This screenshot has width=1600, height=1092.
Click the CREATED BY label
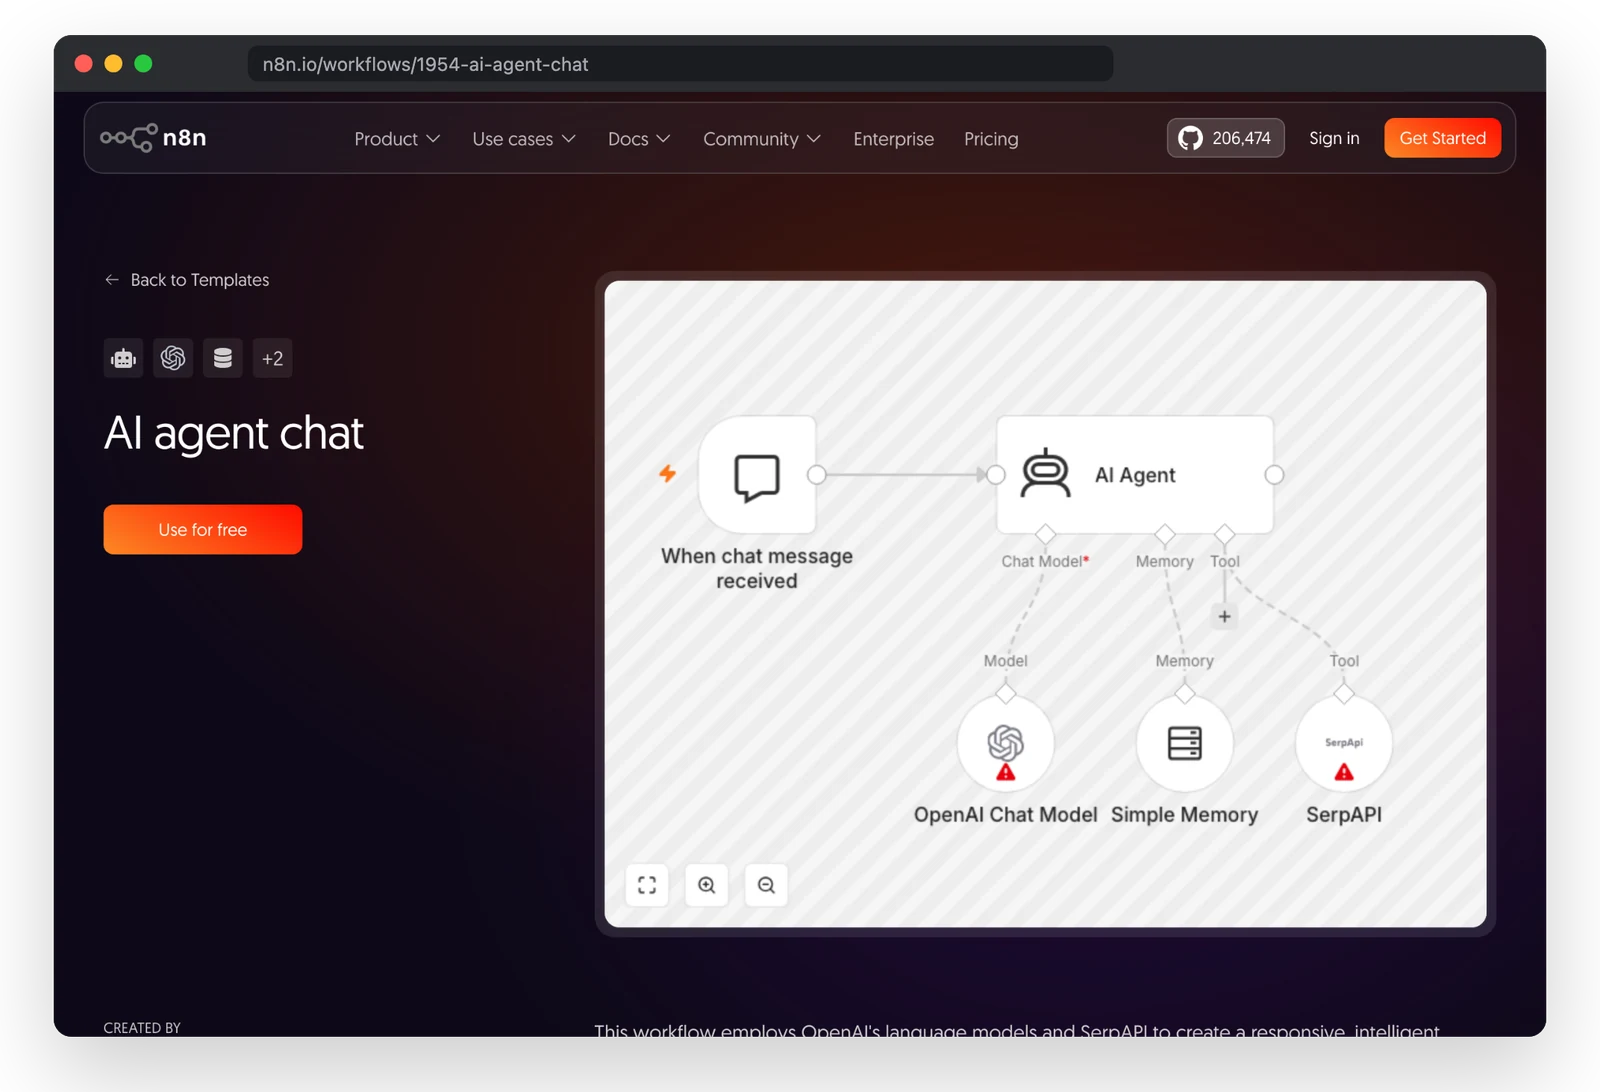[x=142, y=1027]
